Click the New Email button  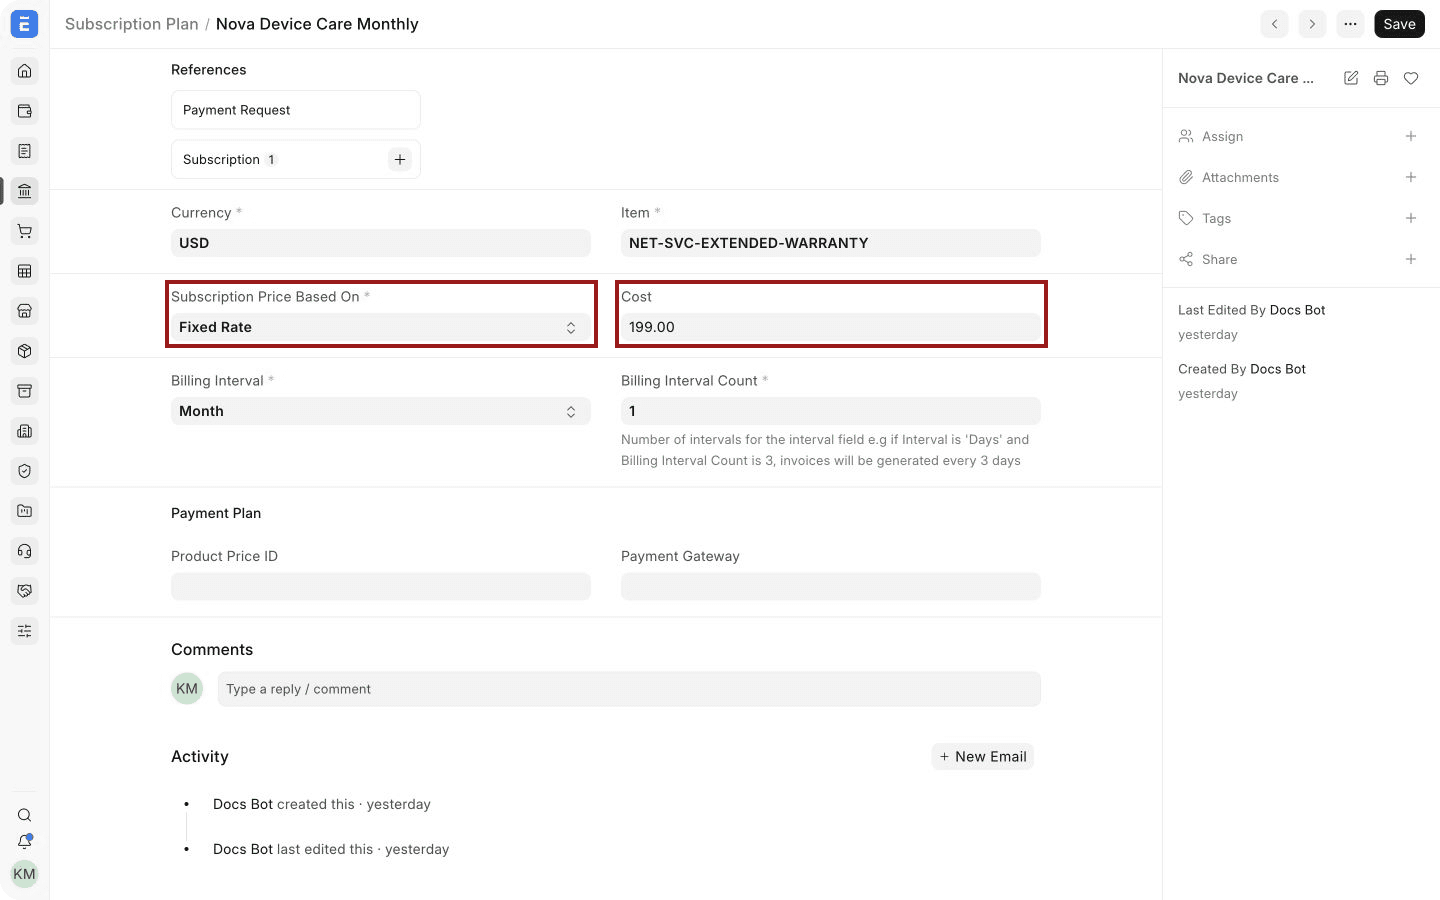tap(983, 757)
